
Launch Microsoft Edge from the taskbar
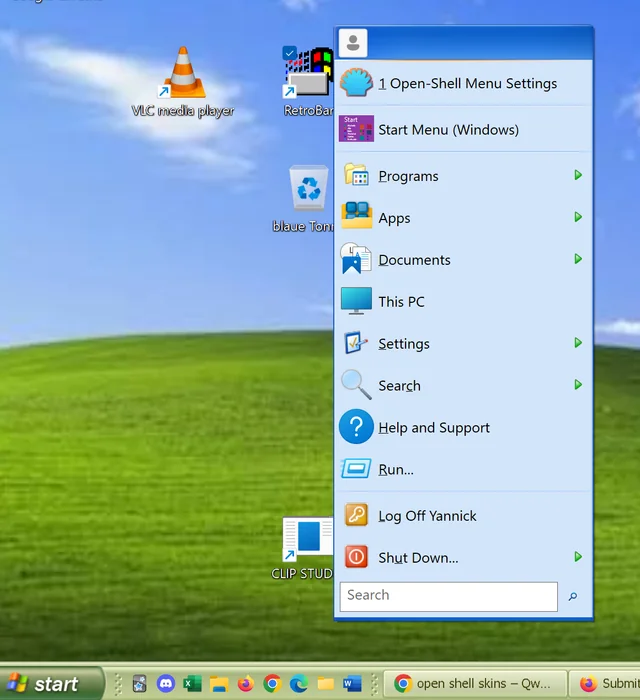299,683
